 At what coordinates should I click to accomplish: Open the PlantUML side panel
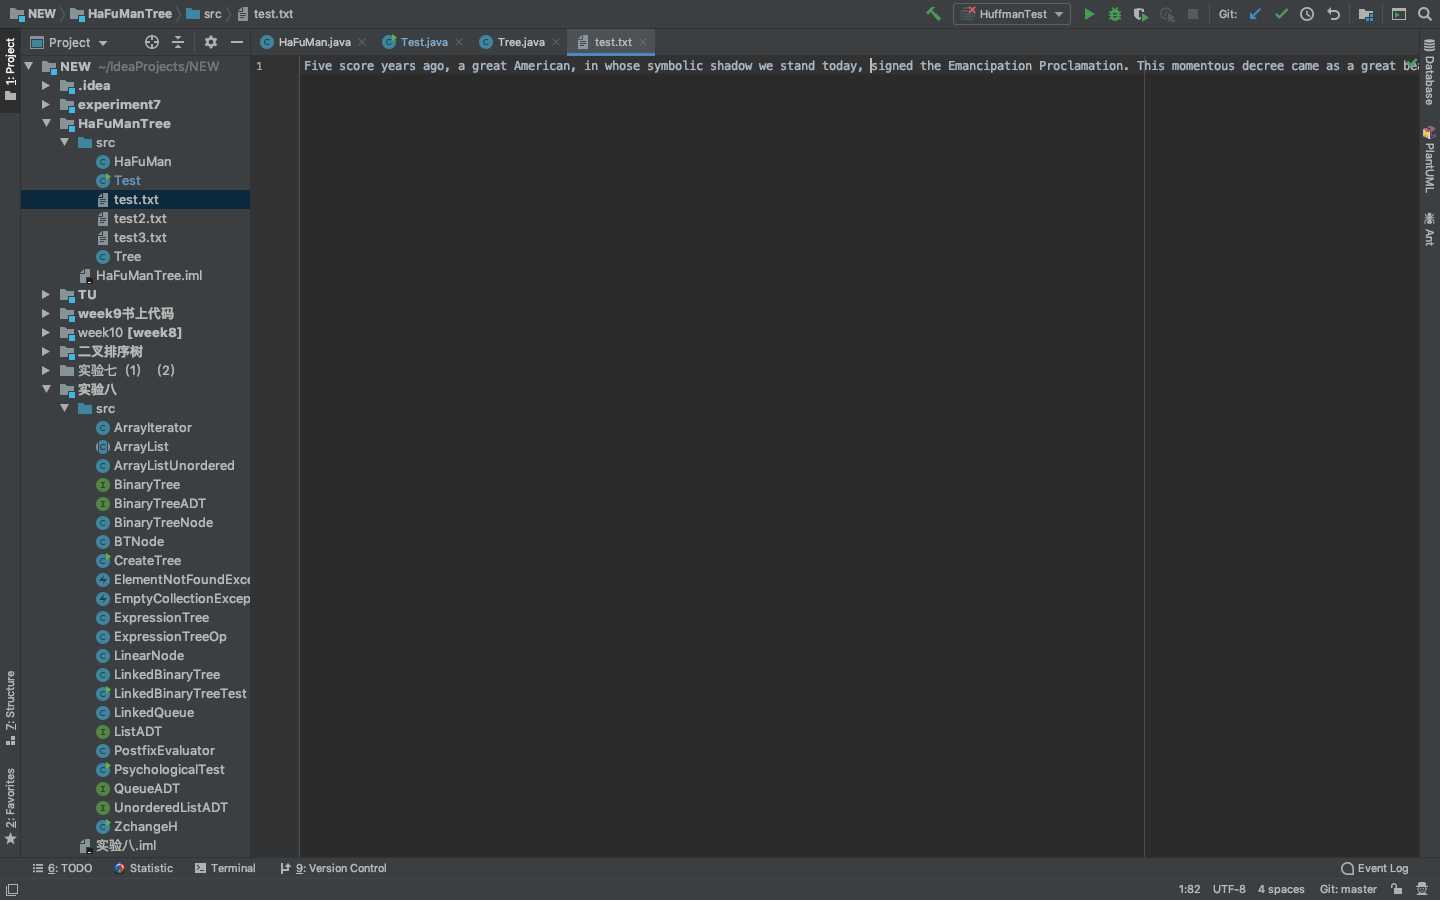click(1430, 160)
